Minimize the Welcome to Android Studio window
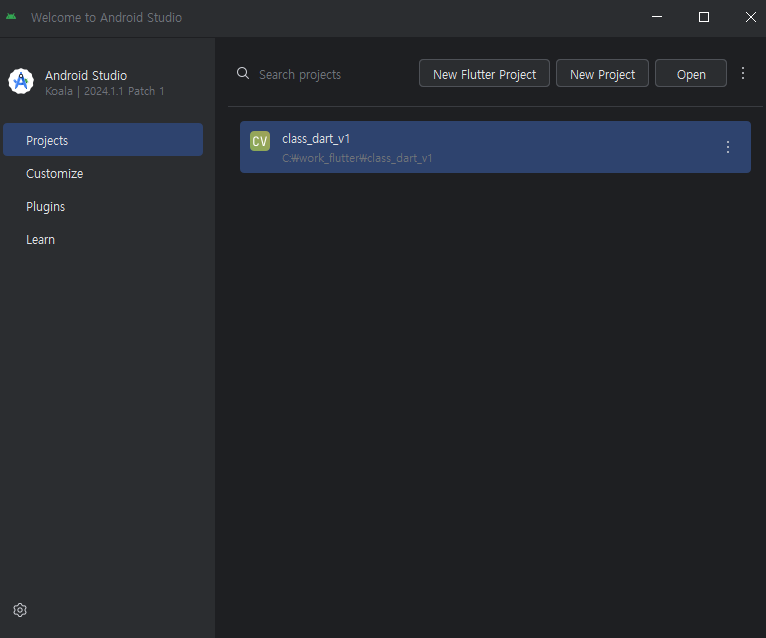 pyautogui.click(x=657, y=17)
